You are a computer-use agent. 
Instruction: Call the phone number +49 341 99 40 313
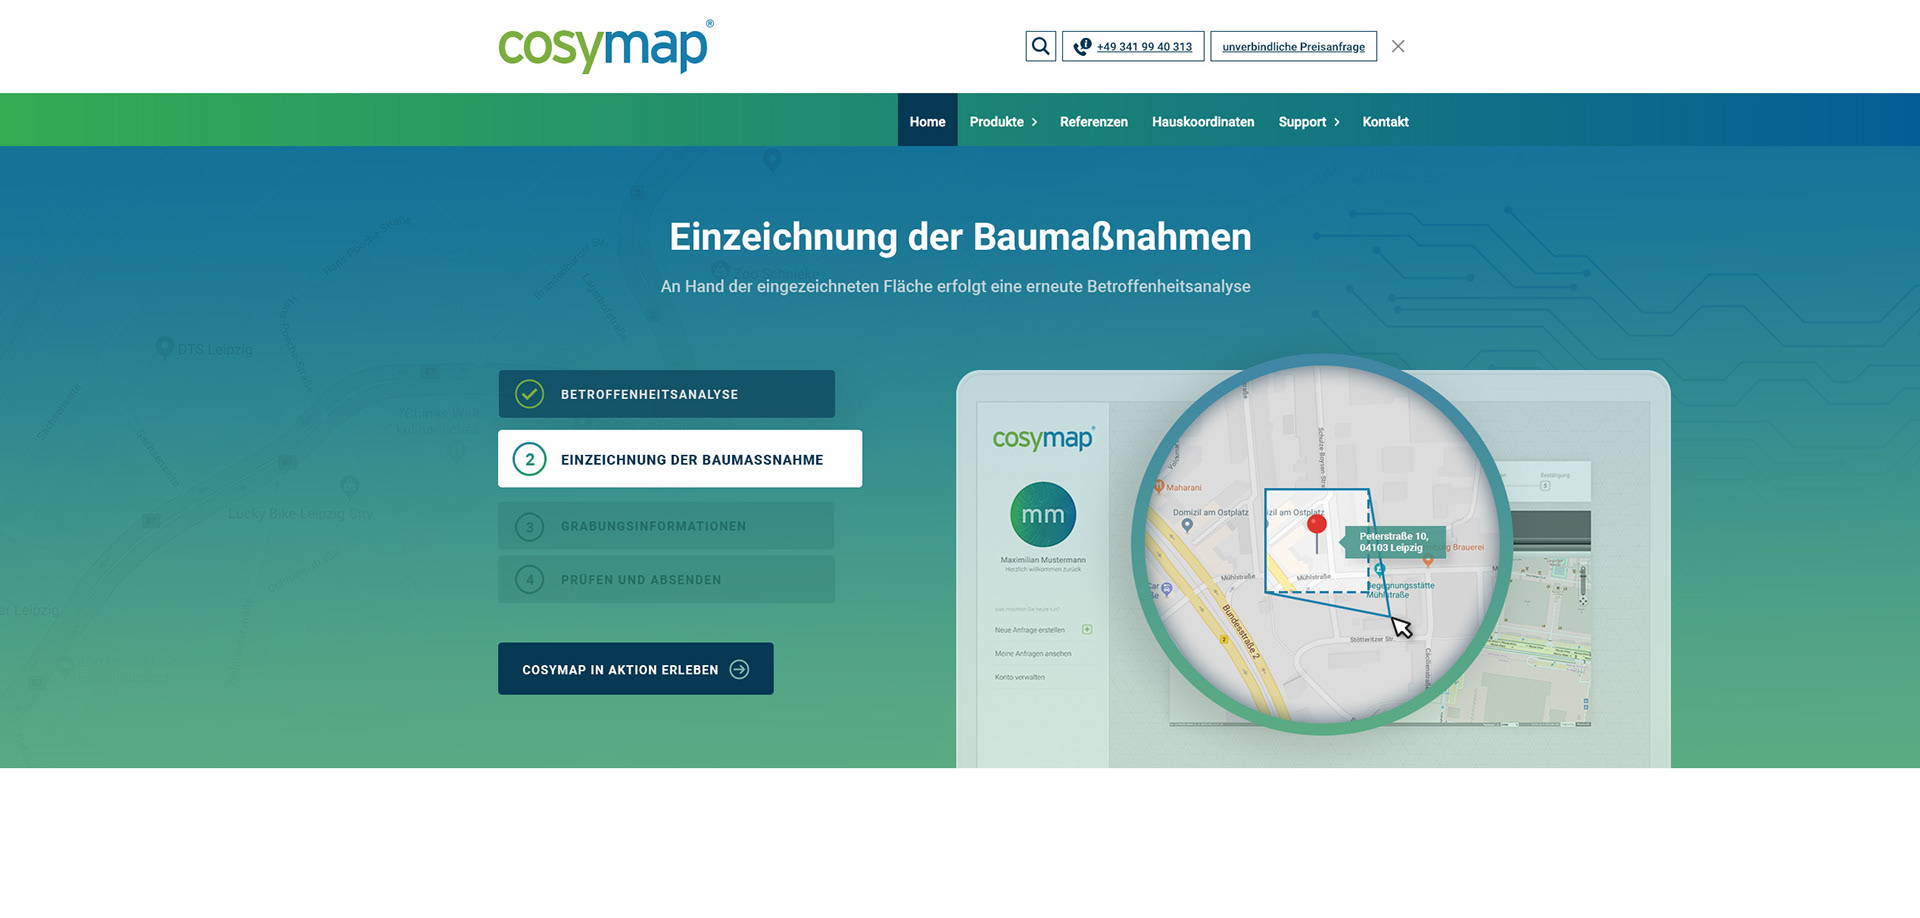coord(1133,46)
